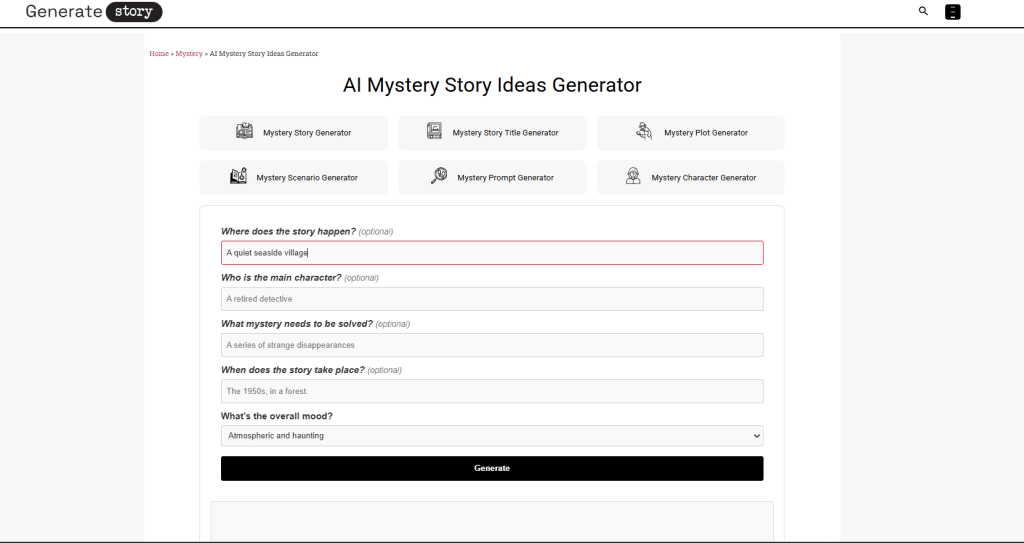Open the black menu icon in header

point(952,12)
